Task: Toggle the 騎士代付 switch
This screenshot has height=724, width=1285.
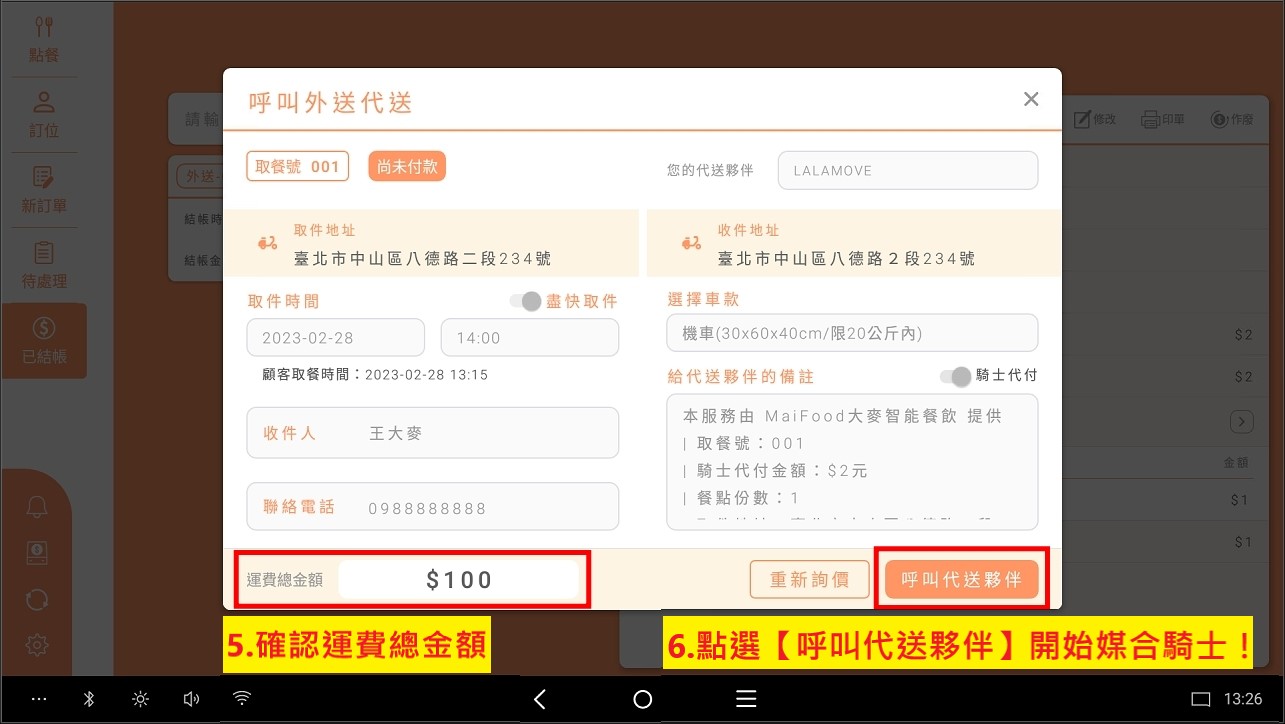Action: click(955, 376)
